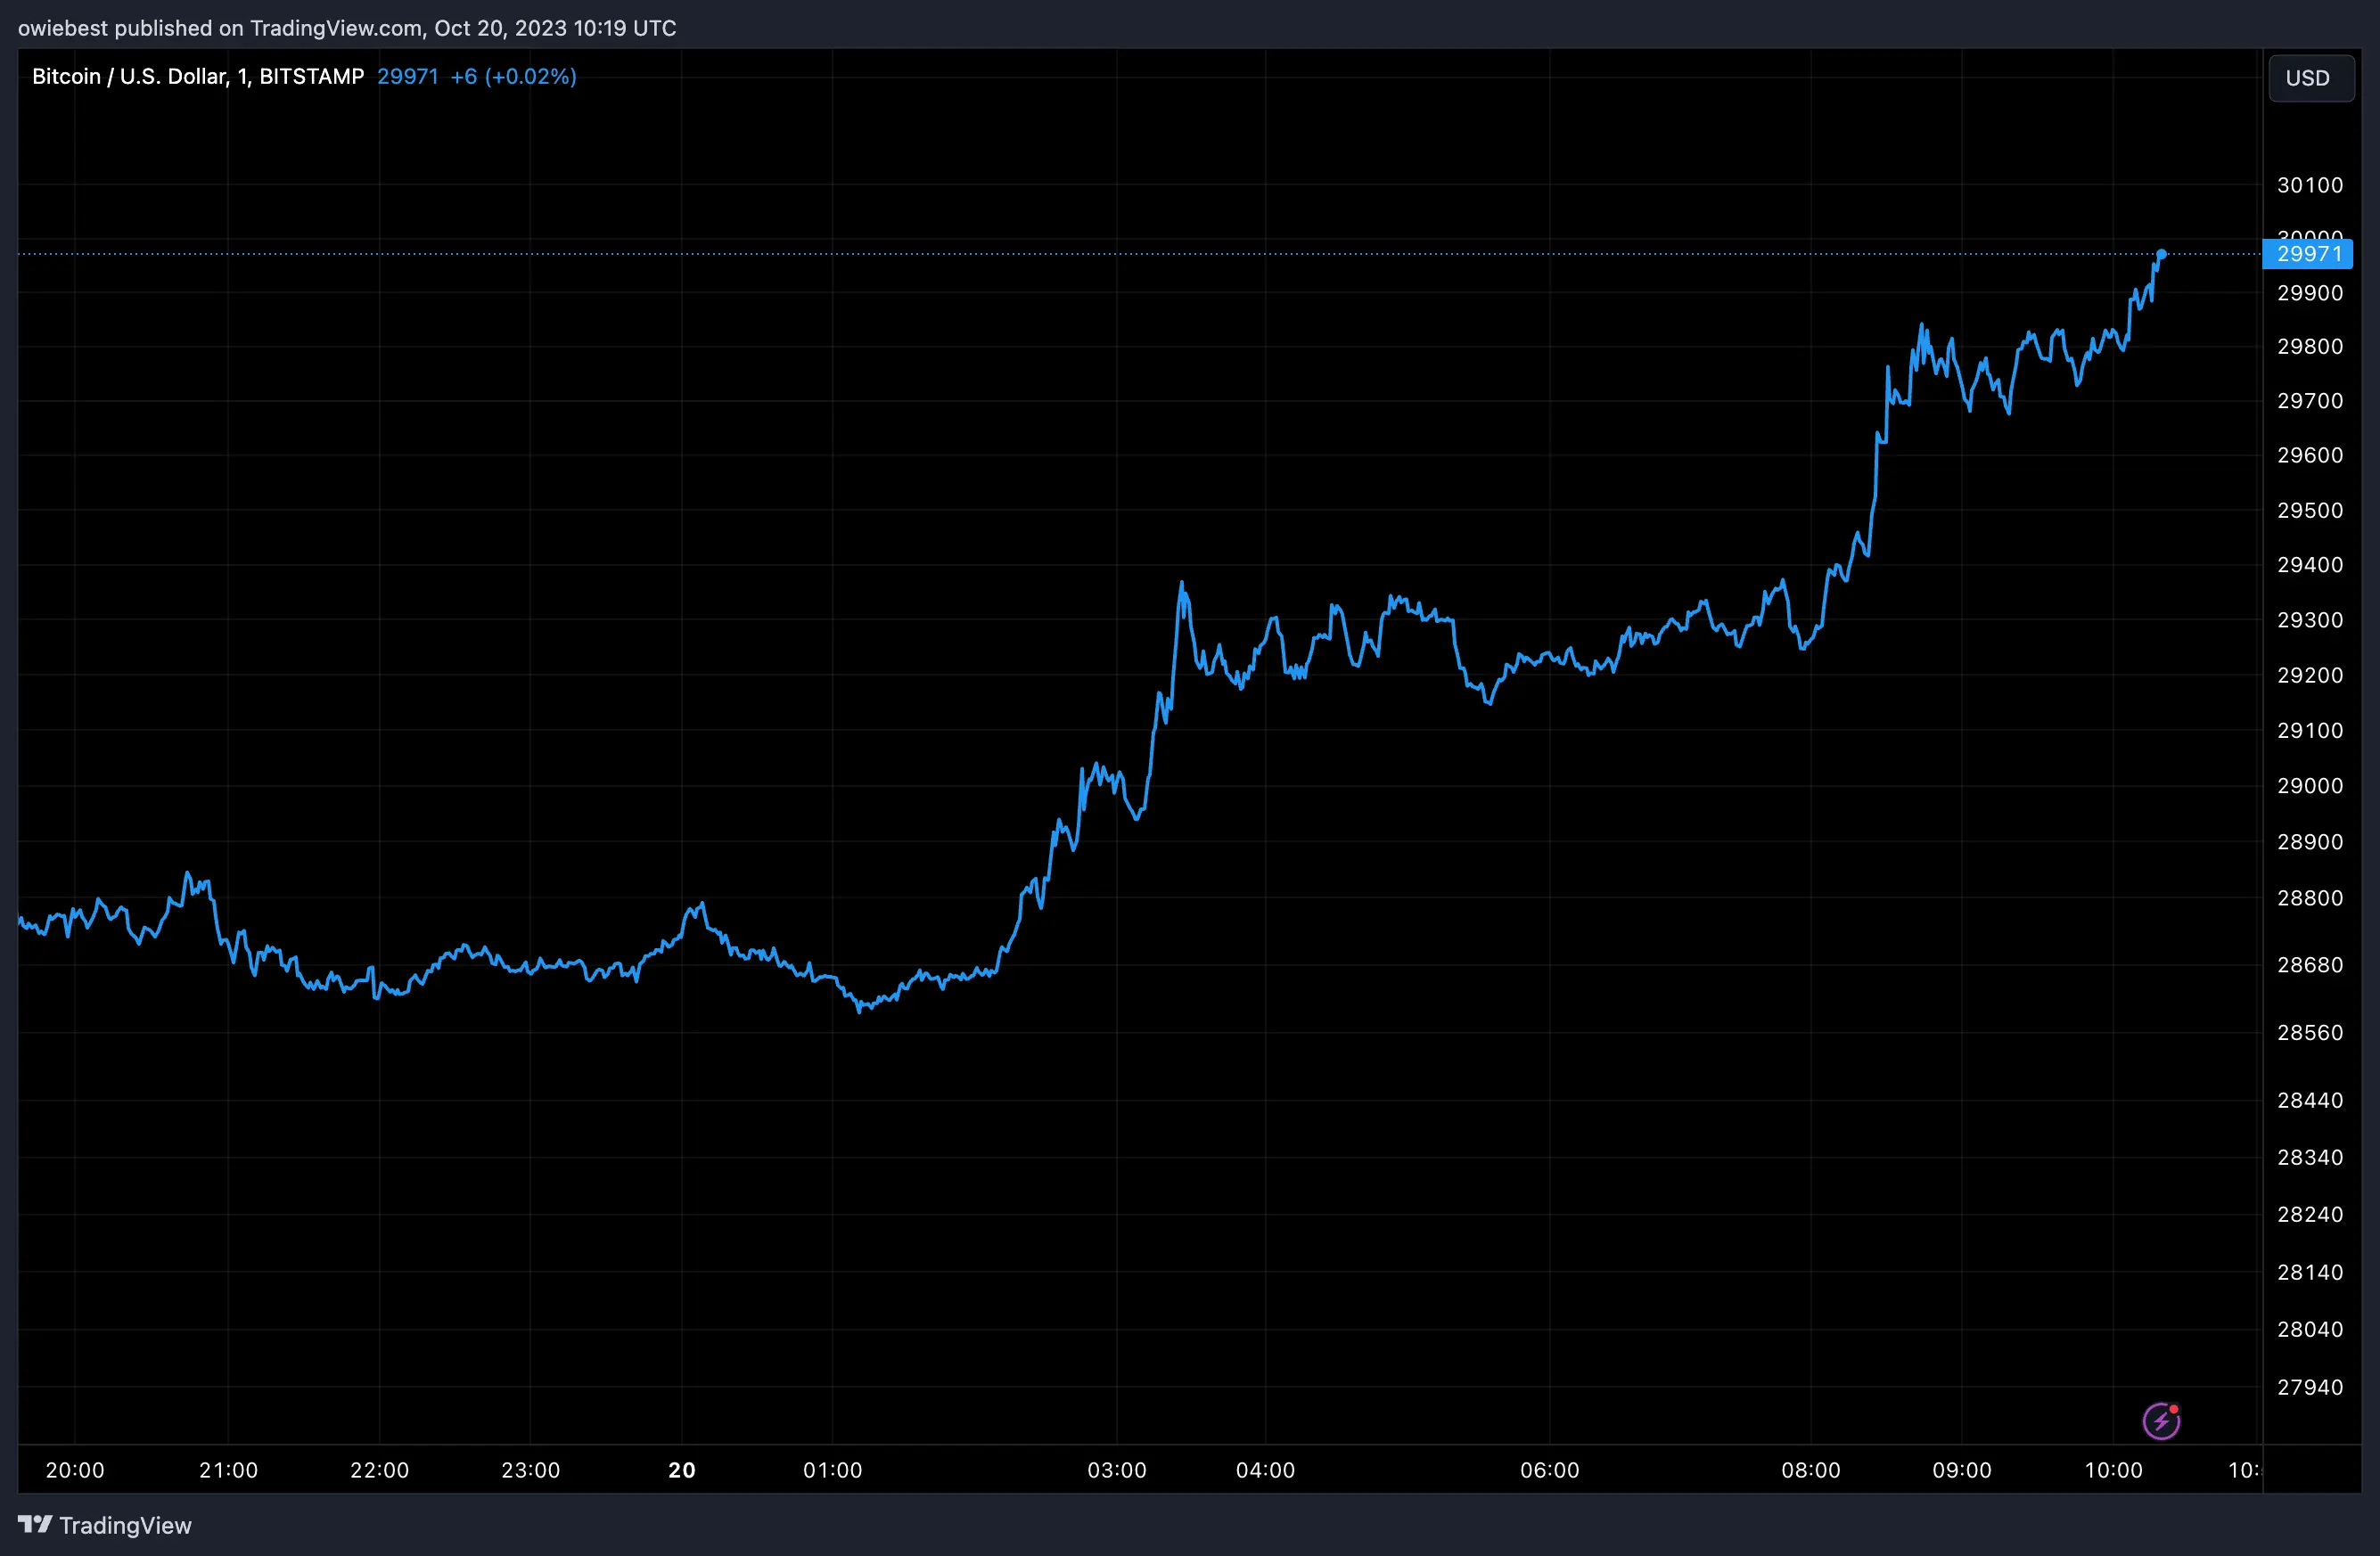The height and width of the screenshot is (1556, 2380).
Task: Open the price scale by clicking 29500 label
Action: pyautogui.click(x=2313, y=510)
